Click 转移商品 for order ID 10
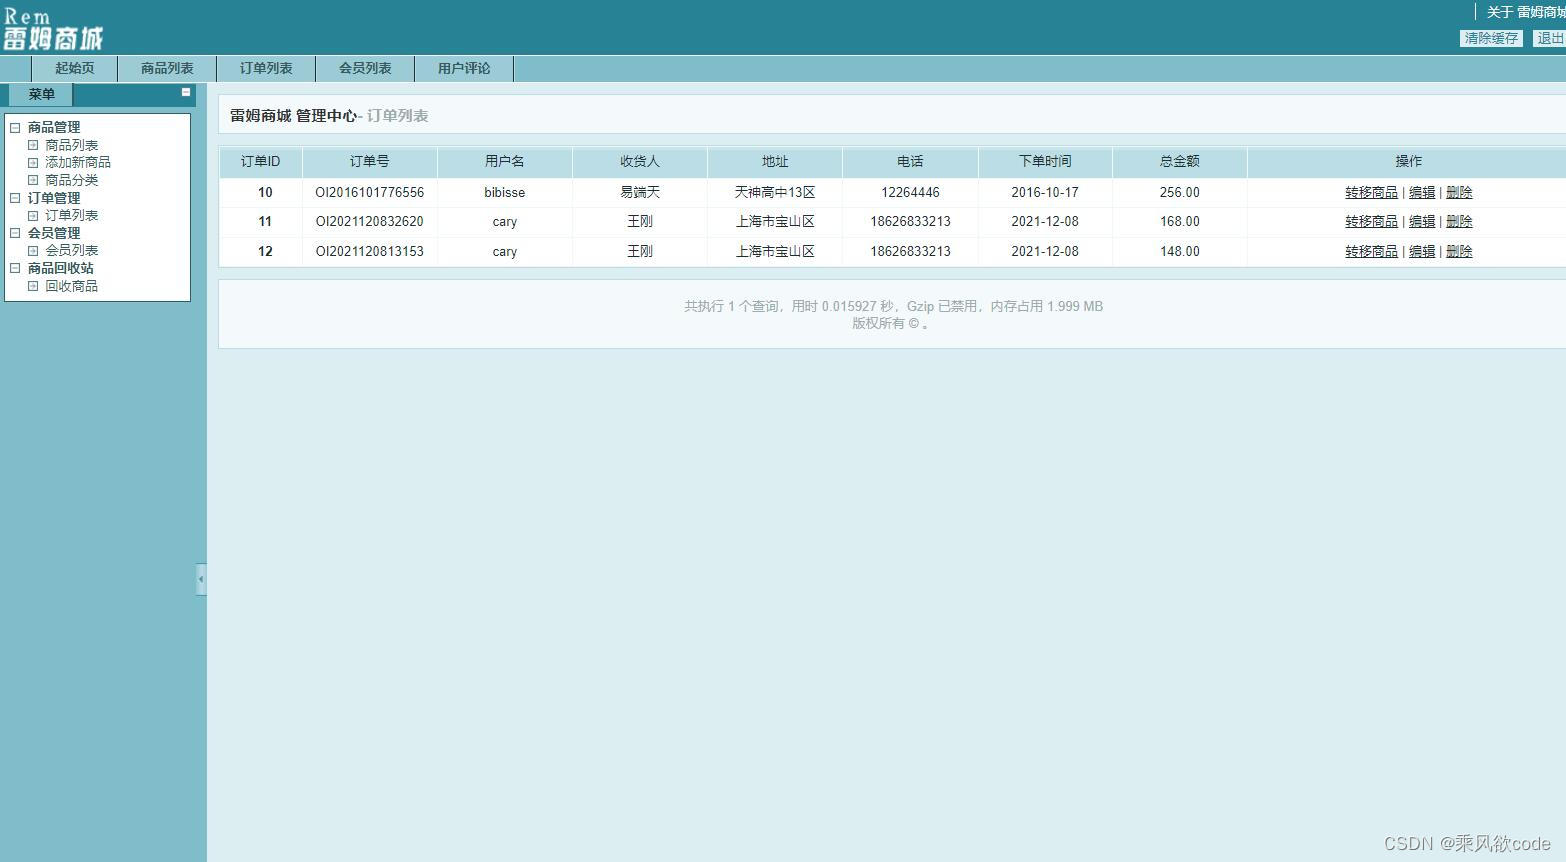Viewport: 1566px width, 862px height. pos(1371,192)
